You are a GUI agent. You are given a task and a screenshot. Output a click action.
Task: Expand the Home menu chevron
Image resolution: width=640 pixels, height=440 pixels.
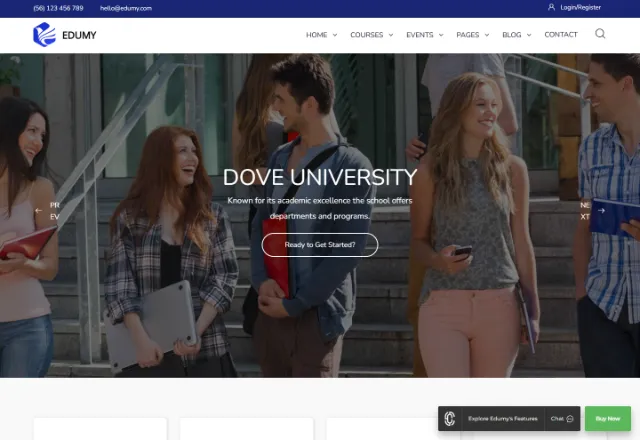[335, 35]
